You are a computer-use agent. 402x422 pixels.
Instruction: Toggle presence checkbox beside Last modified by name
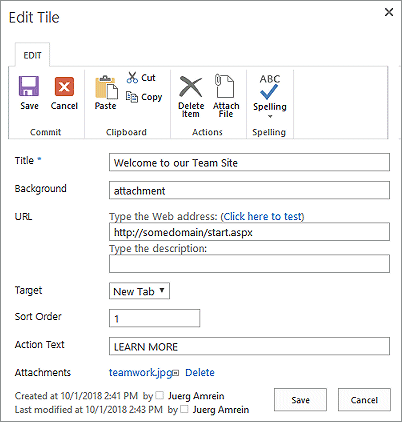(x=184, y=409)
